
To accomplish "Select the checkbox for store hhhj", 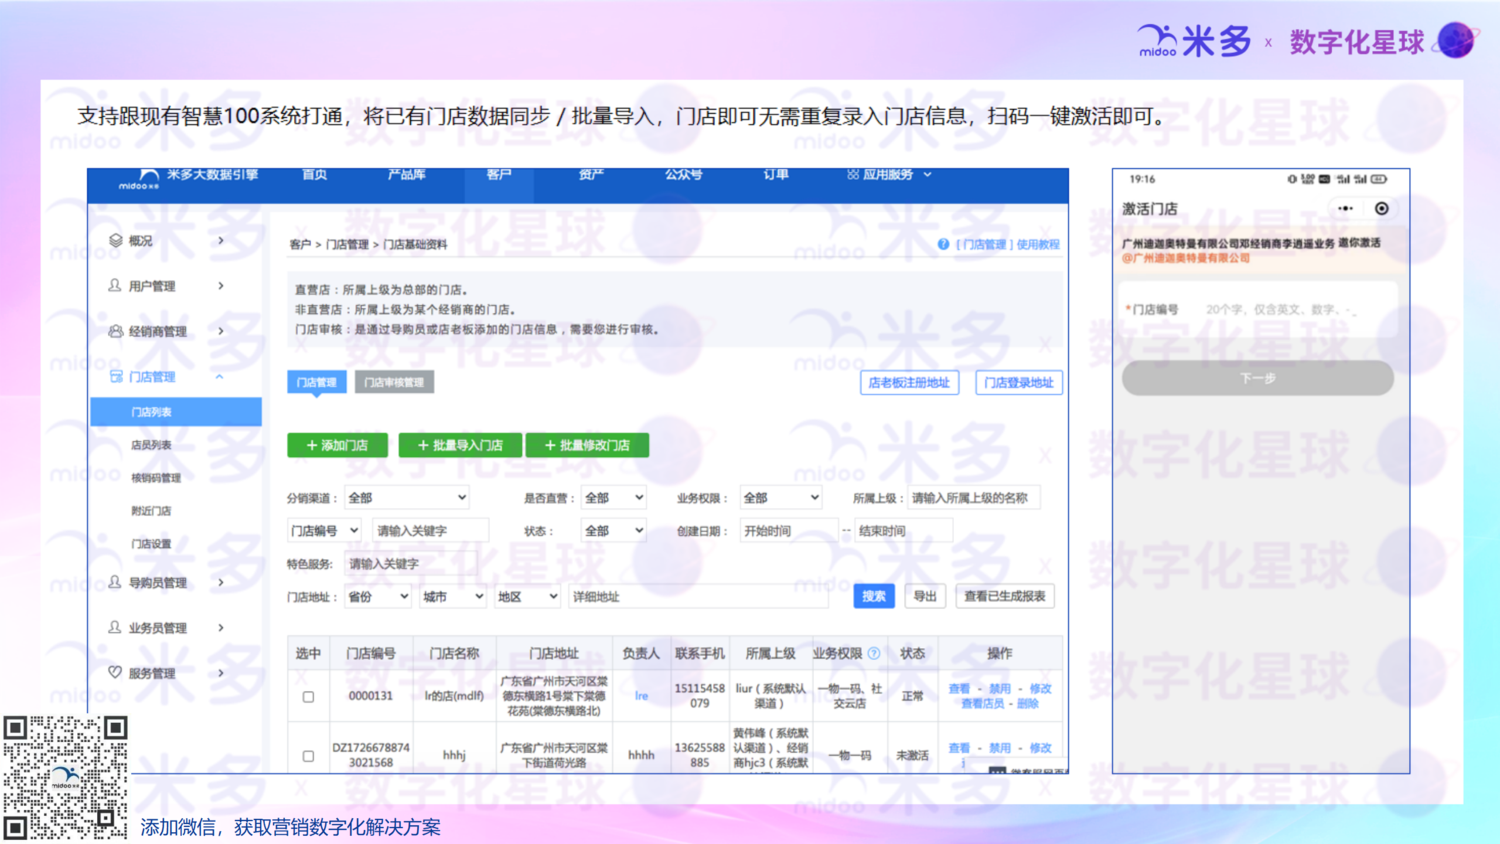I will [x=308, y=756].
